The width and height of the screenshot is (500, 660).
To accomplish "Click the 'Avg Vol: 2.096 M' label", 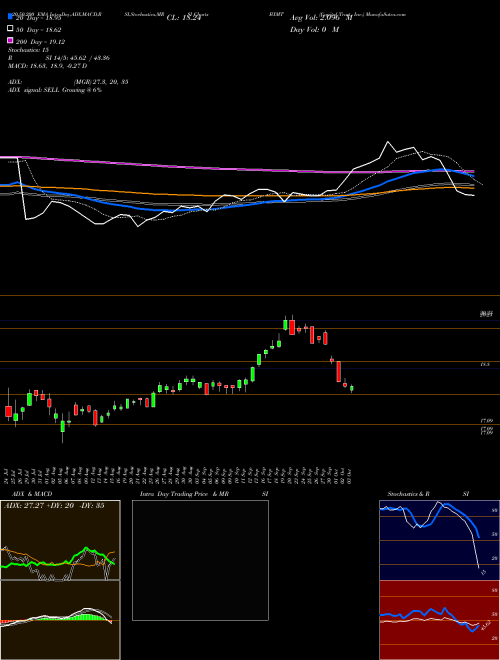I will coord(321,18).
